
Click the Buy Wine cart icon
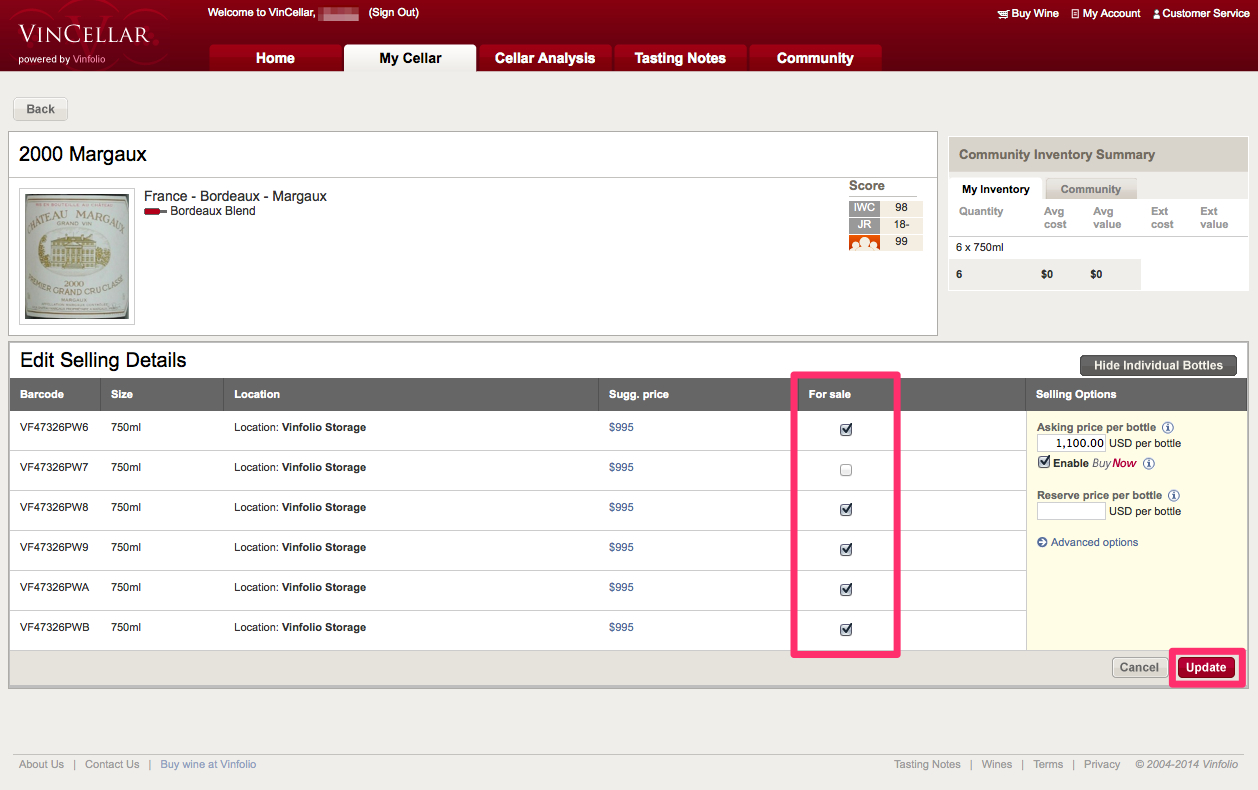tap(1003, 14)
